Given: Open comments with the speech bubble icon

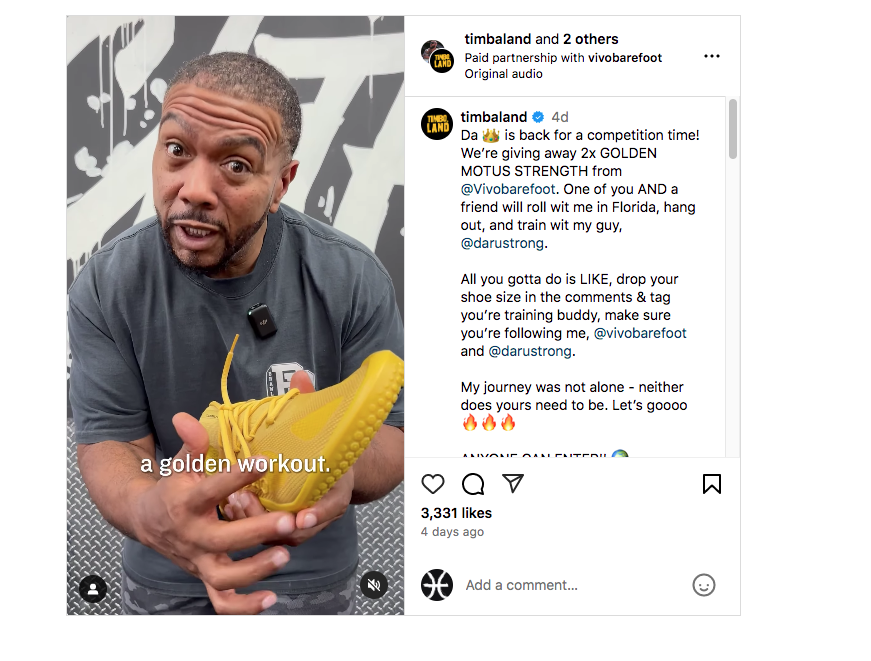Looking at the screenshot, I should 473,484.
